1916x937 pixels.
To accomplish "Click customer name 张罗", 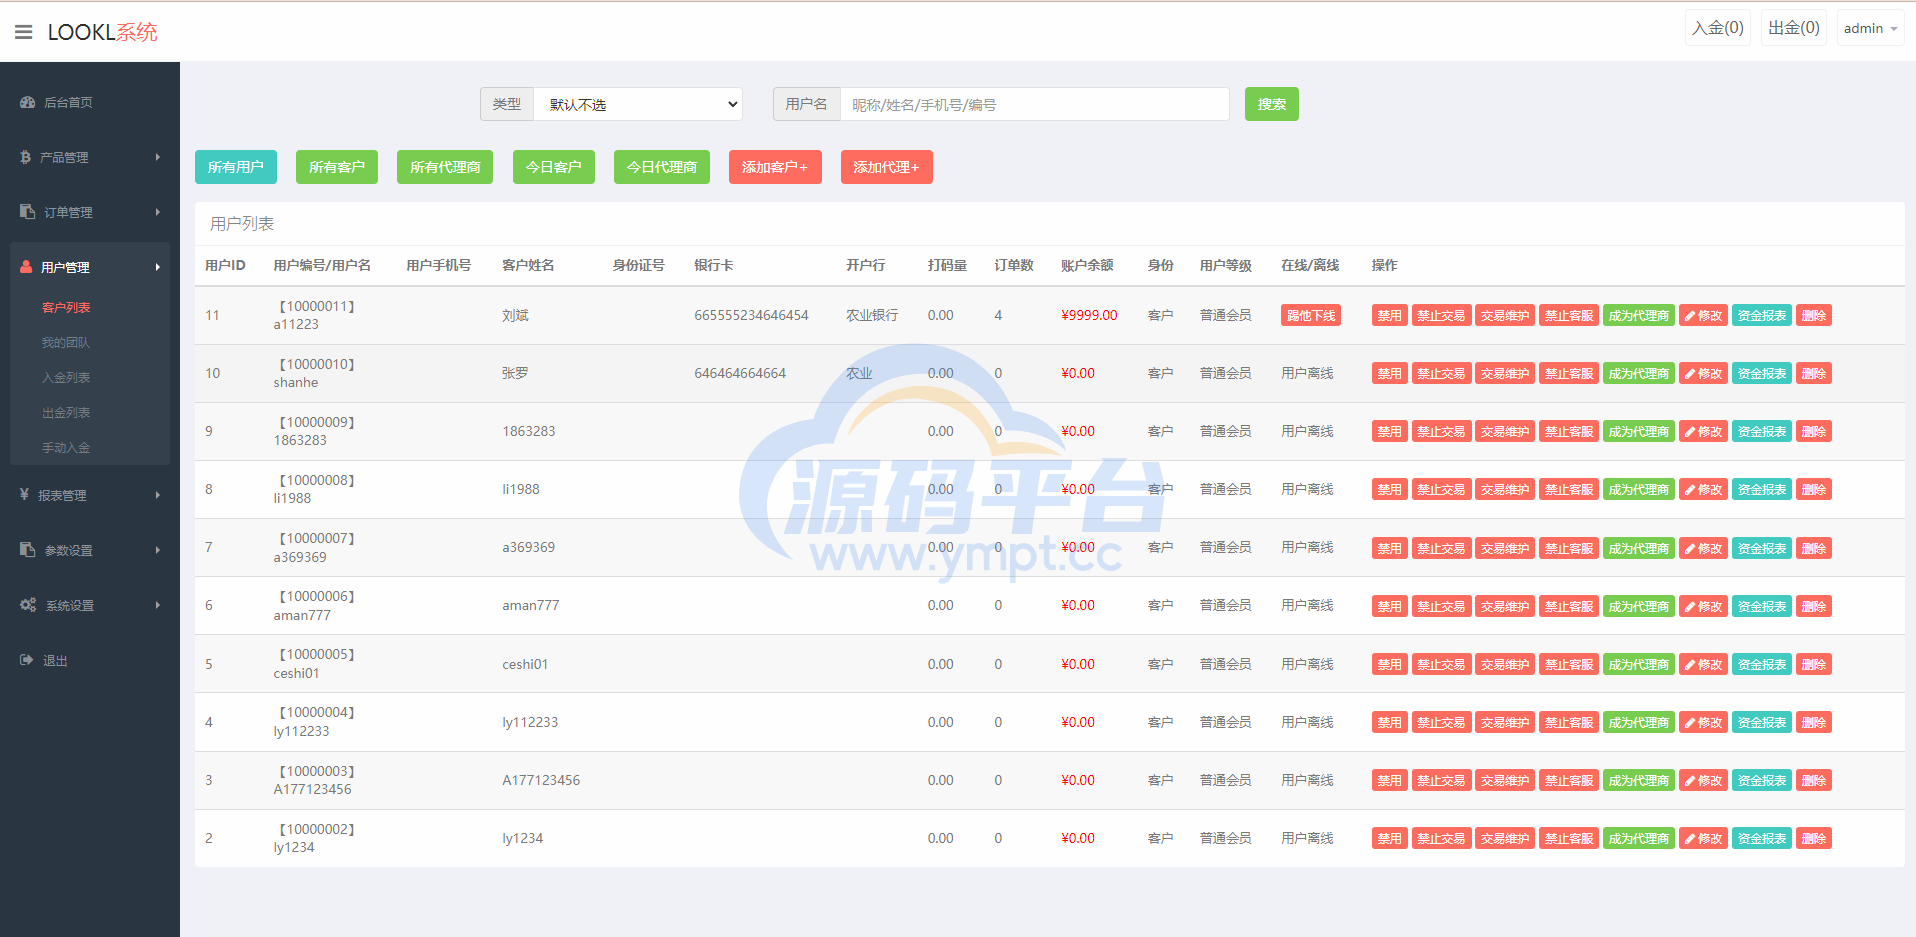I will (515, 373).
